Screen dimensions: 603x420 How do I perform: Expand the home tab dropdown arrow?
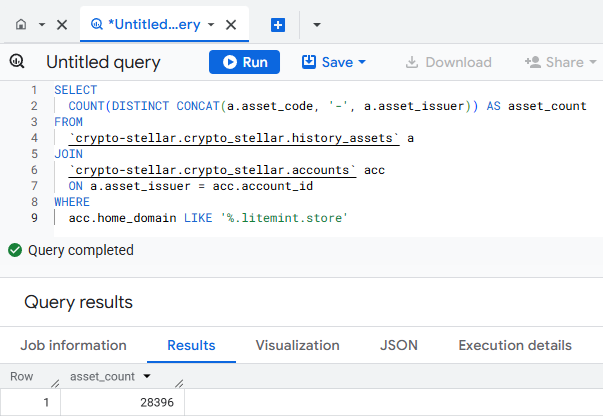click(42, 25)
